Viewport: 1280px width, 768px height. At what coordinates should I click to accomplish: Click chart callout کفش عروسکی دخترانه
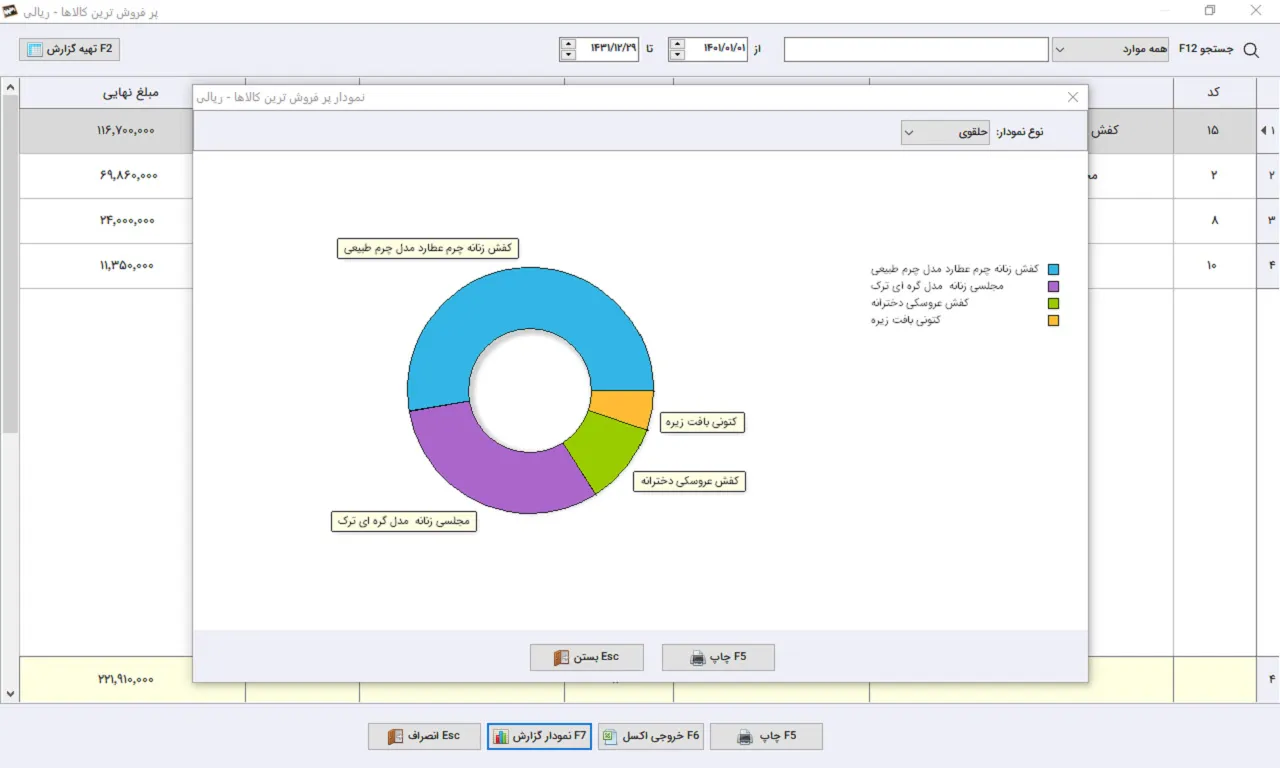pos(690,481)
